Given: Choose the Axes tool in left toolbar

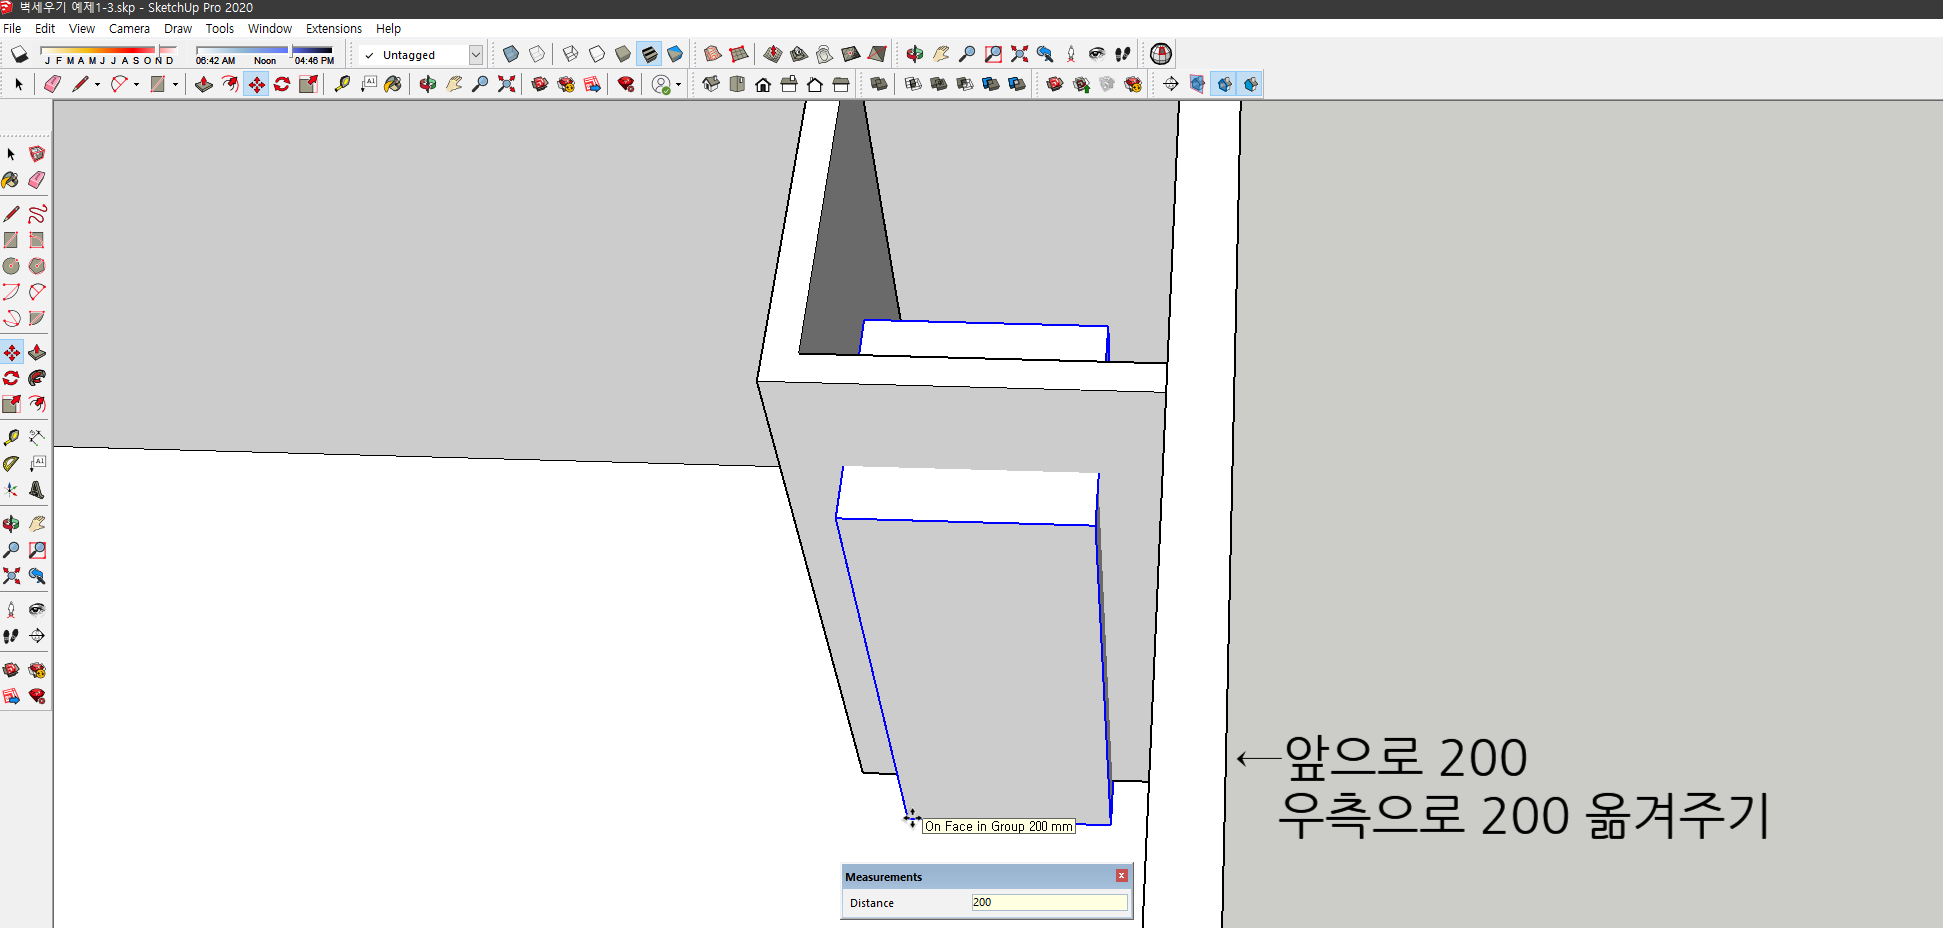Looking at the screenshot, I should (11, 490).
